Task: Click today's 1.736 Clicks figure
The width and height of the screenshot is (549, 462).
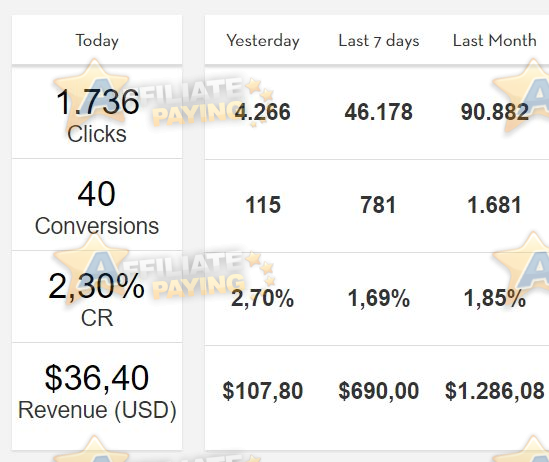Action: click(x=97, y=113)
